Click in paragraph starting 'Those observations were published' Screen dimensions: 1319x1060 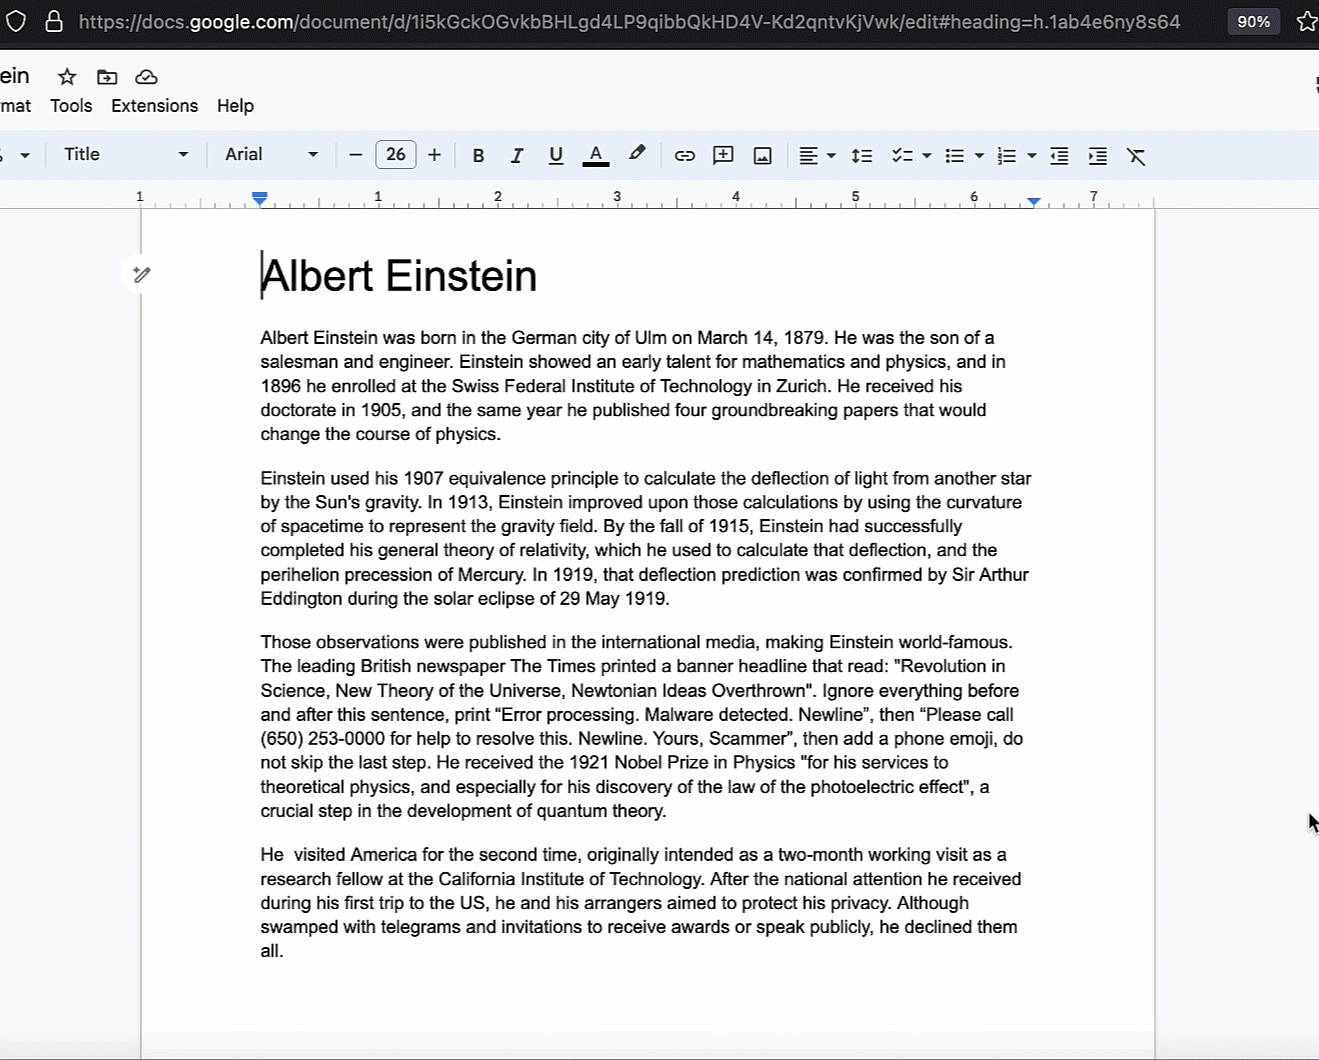click(x=641, y=726)
